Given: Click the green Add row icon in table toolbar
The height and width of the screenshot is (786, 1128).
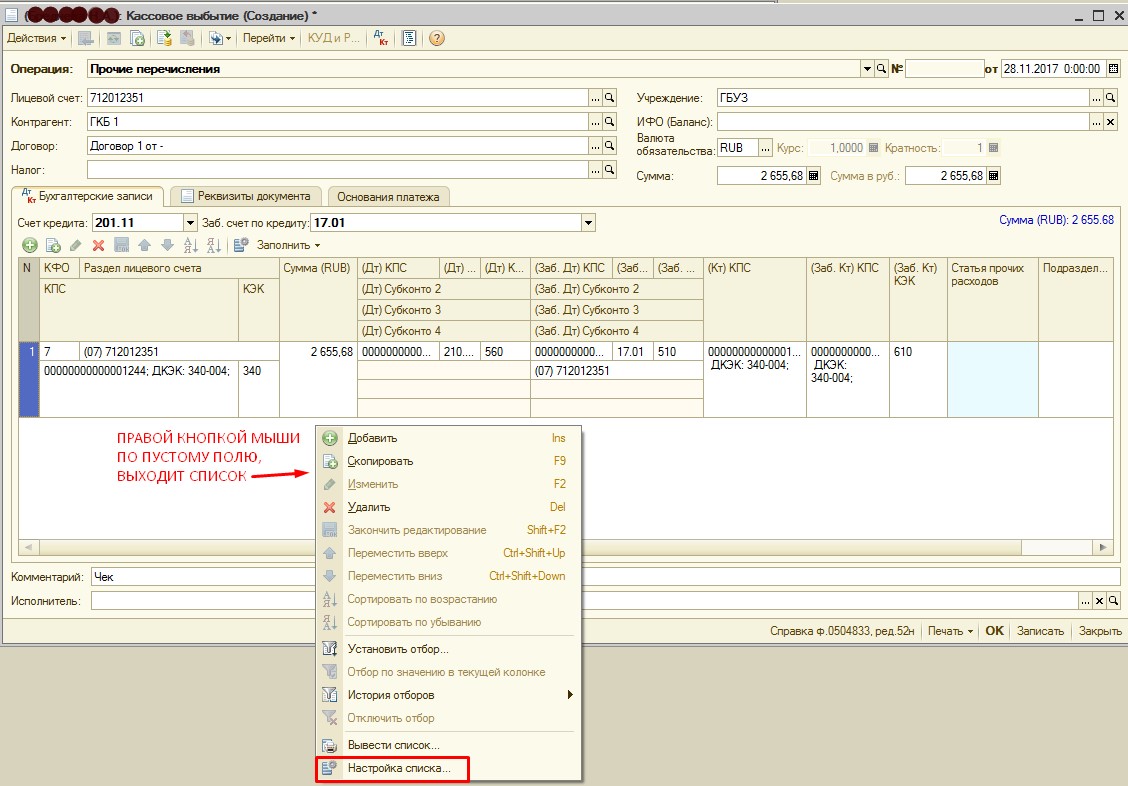Looking at the screenshot, I should (30, 245).
